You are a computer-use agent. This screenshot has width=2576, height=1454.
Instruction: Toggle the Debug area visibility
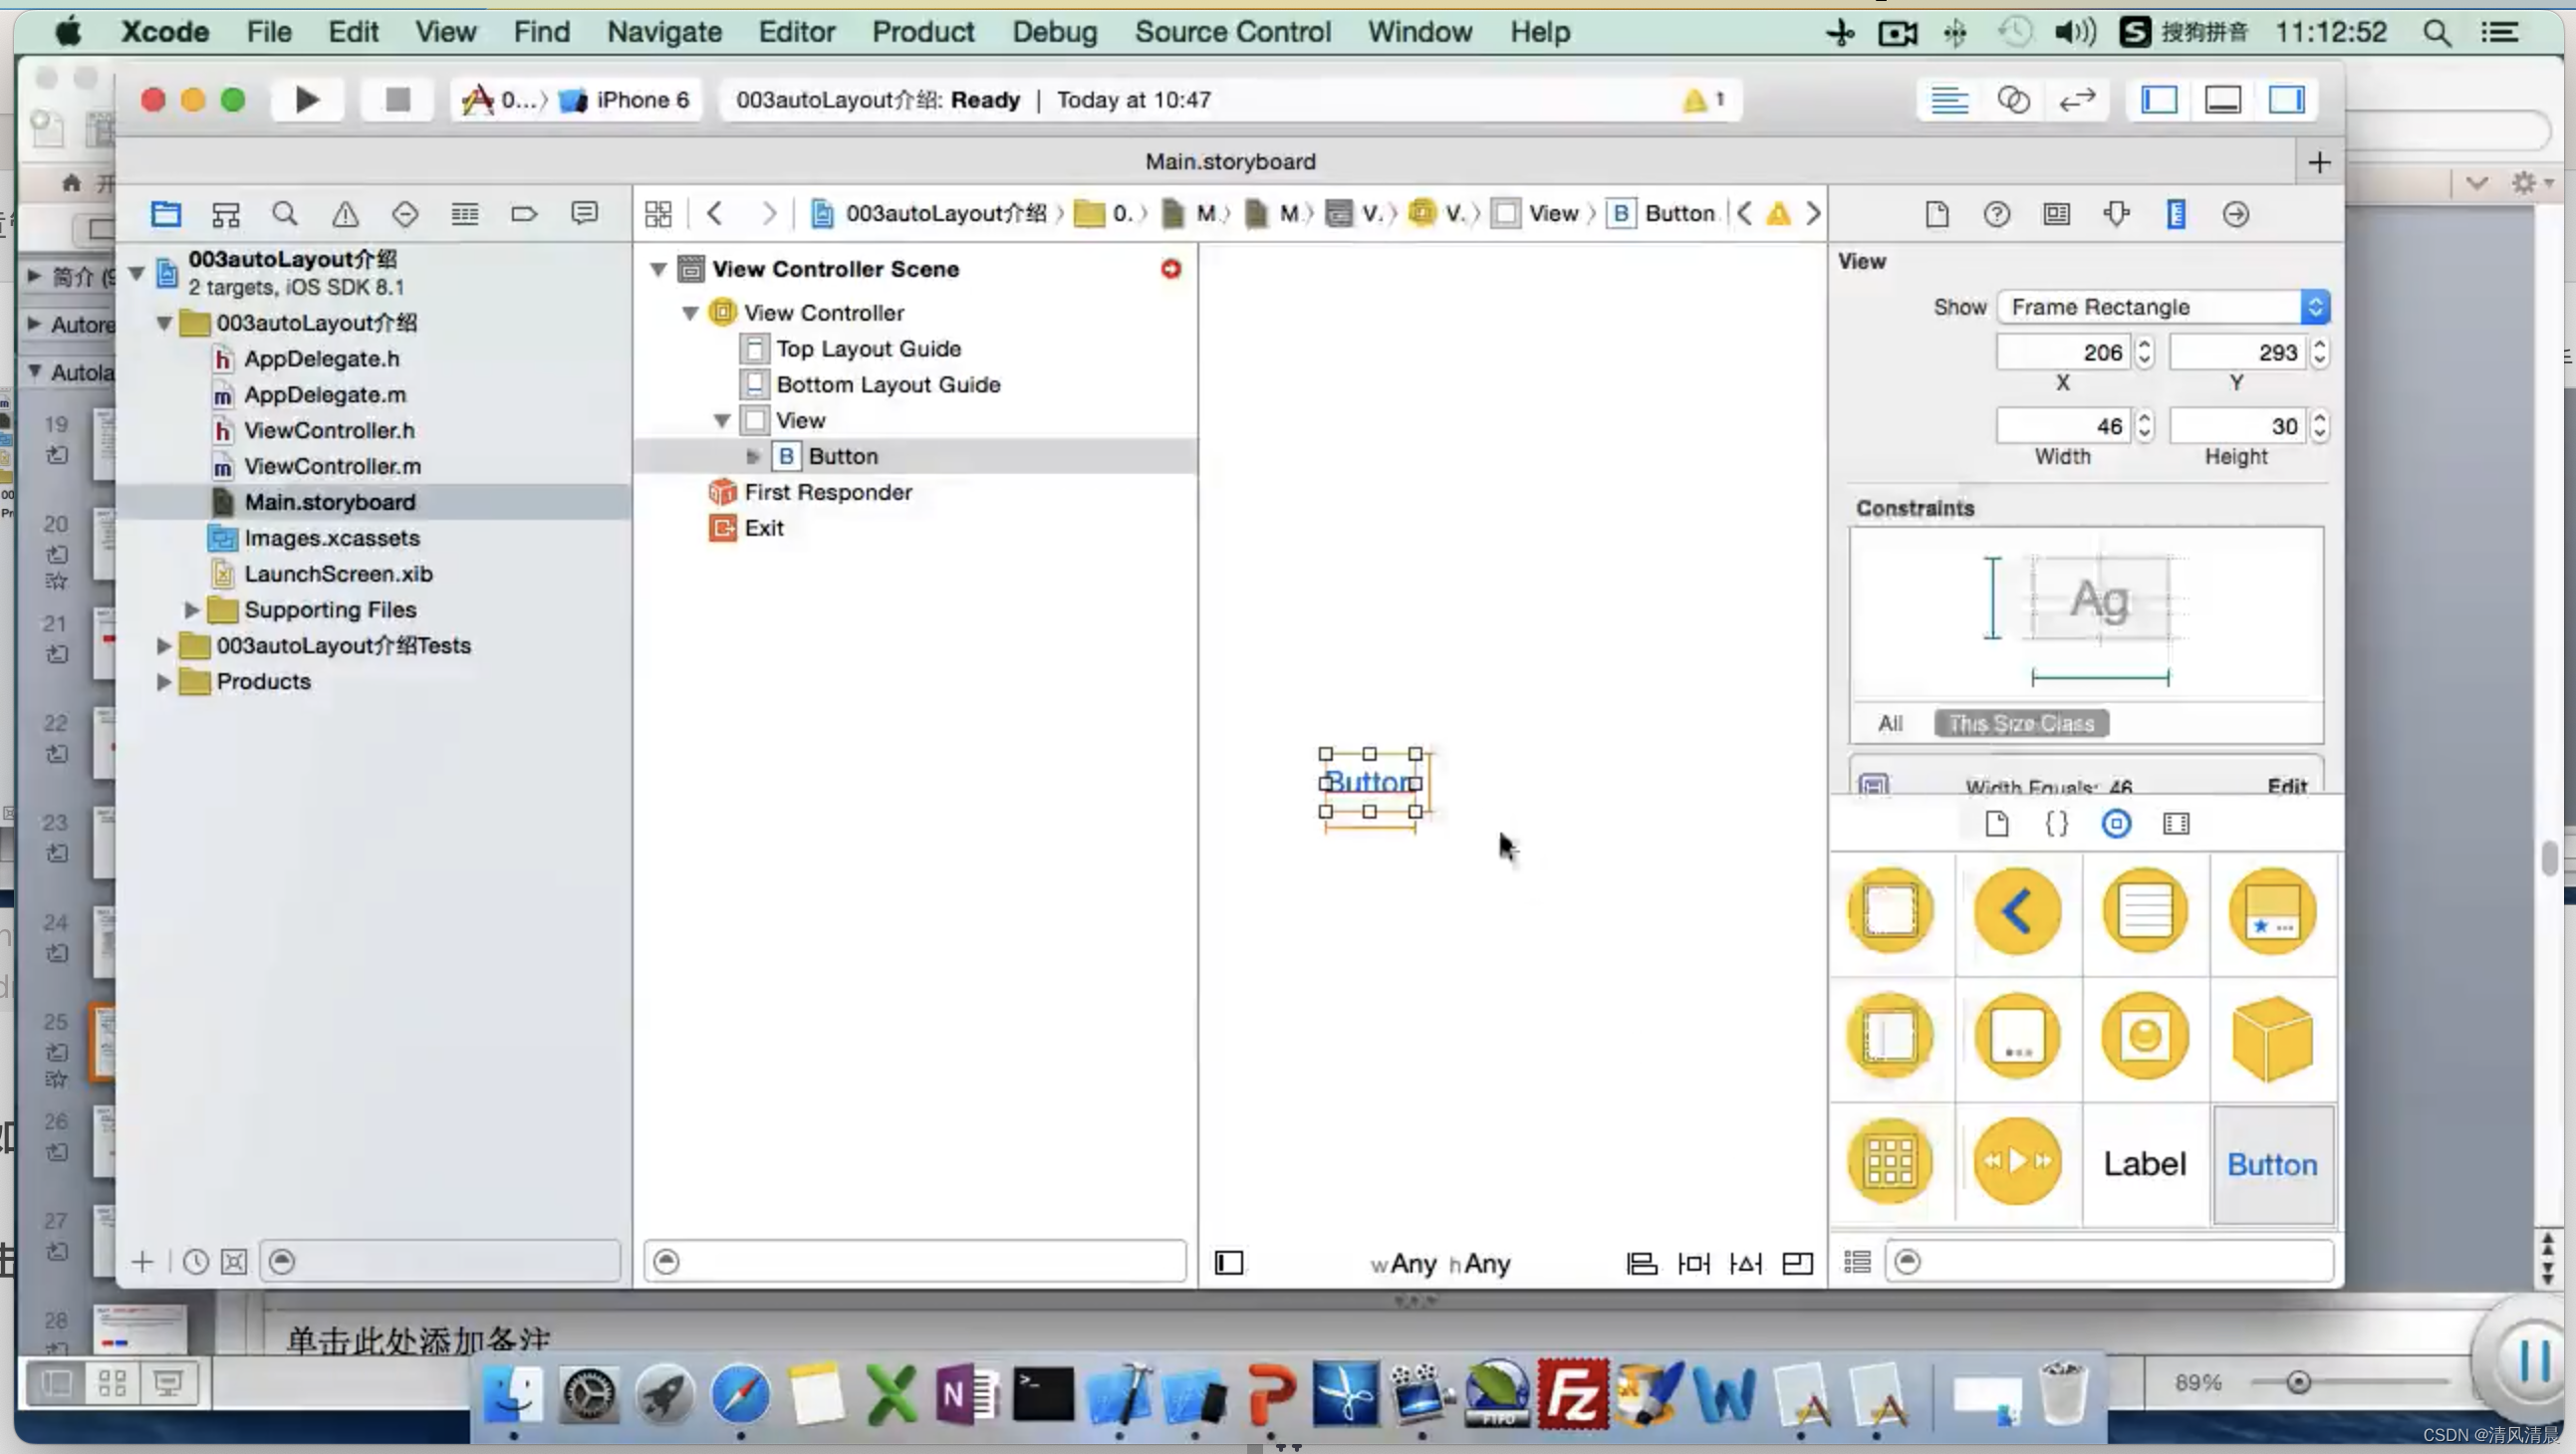(2223, 100)
